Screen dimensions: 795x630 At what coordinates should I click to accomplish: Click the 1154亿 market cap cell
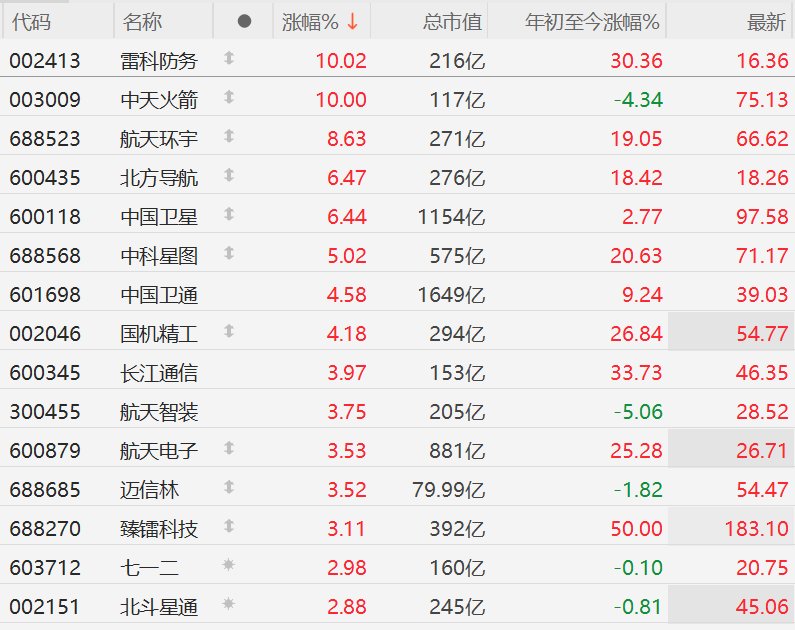[x=451, y=217]
